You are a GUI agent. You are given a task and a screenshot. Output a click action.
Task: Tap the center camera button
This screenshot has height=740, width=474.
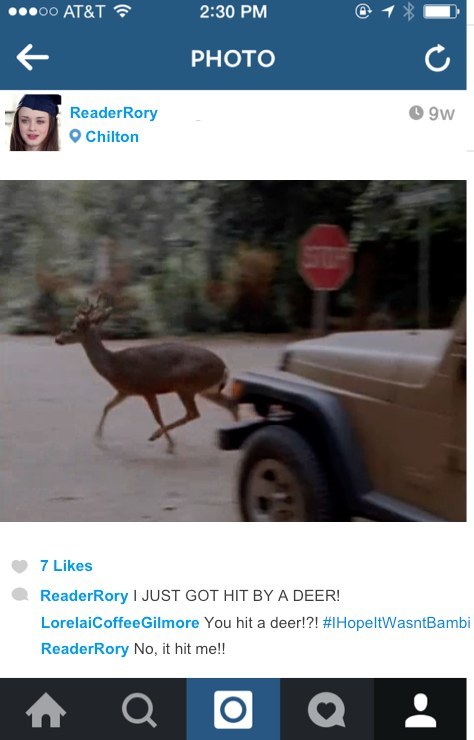233,709
